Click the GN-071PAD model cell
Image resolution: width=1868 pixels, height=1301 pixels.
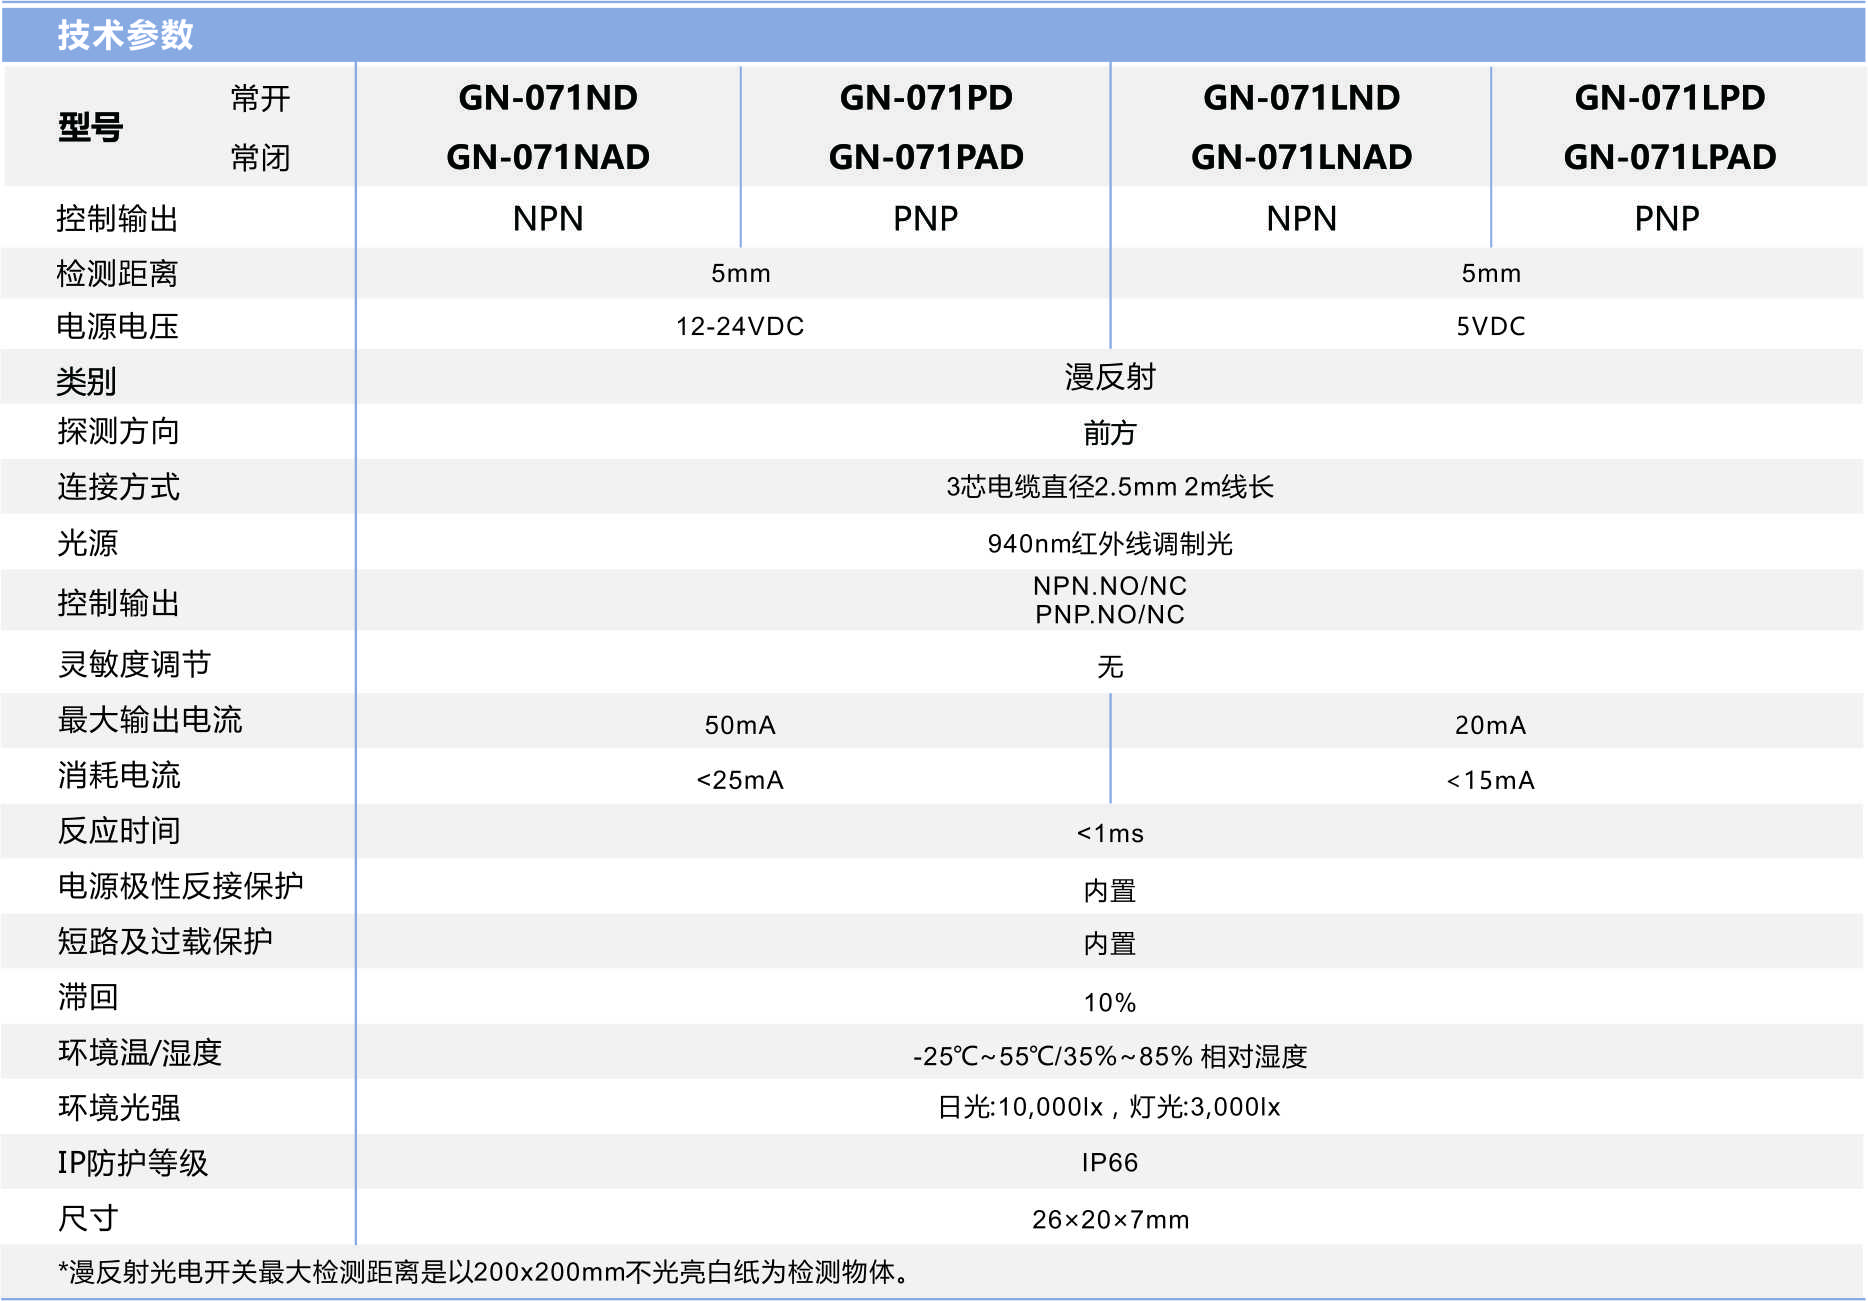[x=926, y=157]
